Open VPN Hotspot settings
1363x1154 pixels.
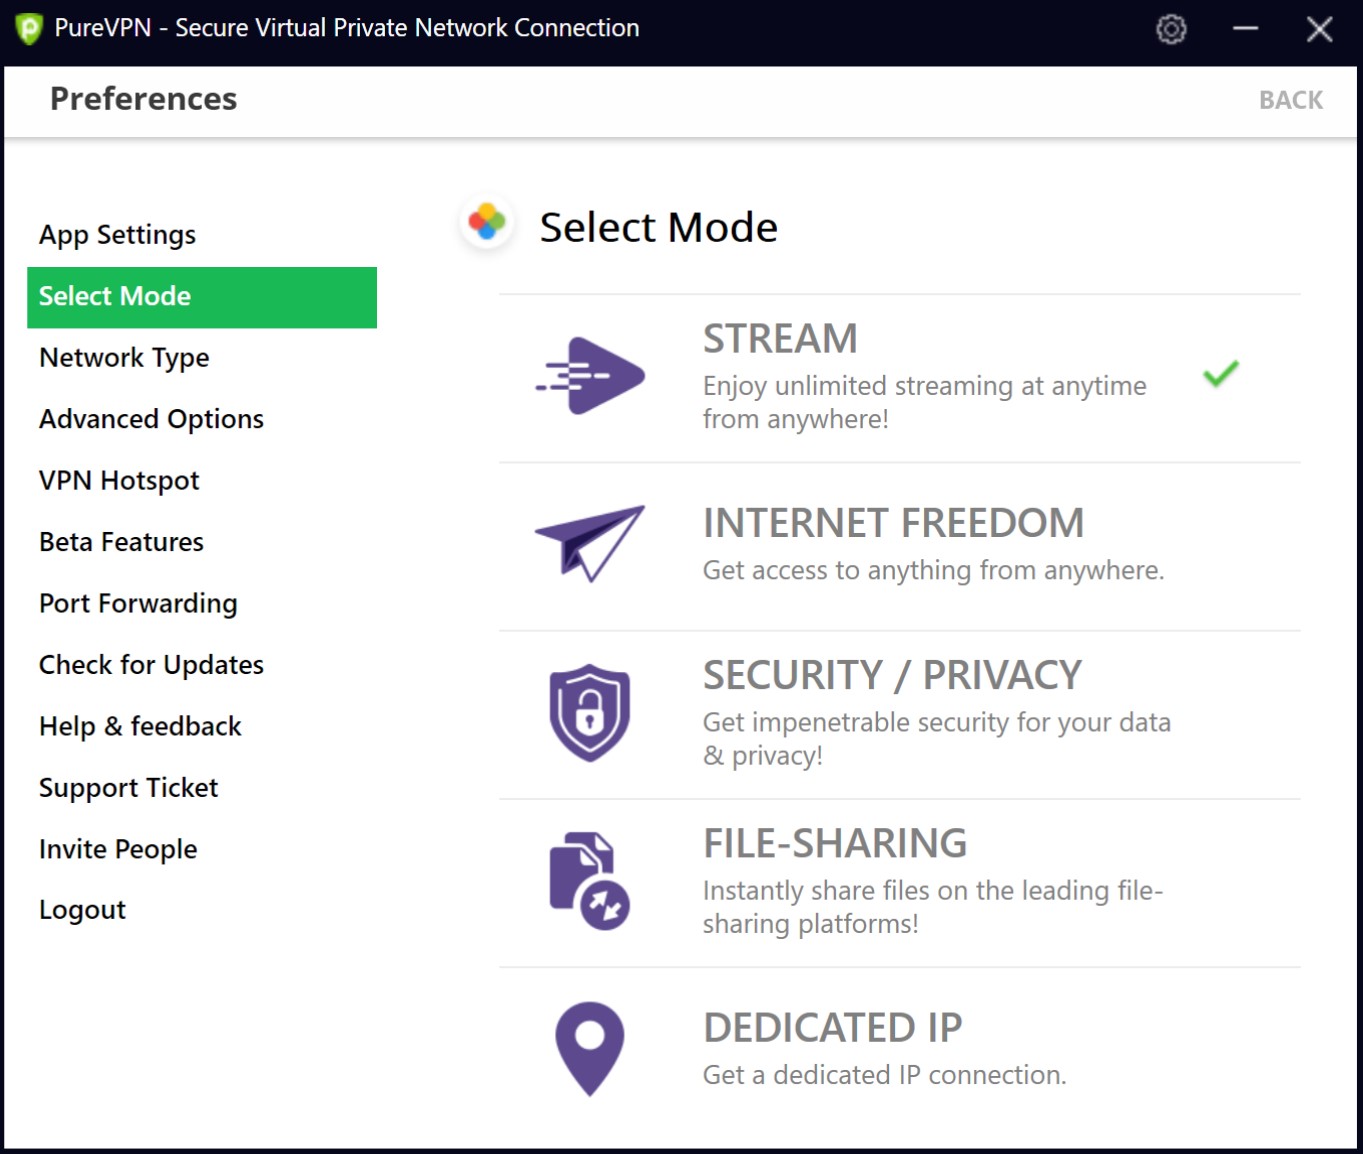pyautogui.click(x=119, y=481)
